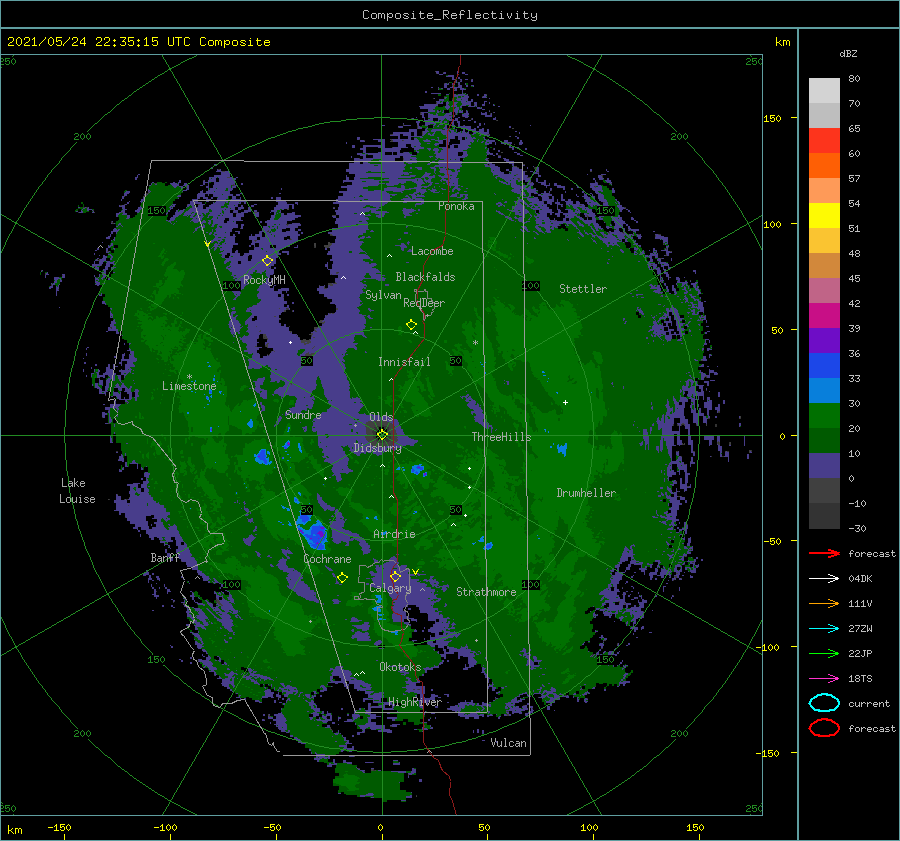Click the Lake Louise label
900x841 pixels.
(77, 491)
